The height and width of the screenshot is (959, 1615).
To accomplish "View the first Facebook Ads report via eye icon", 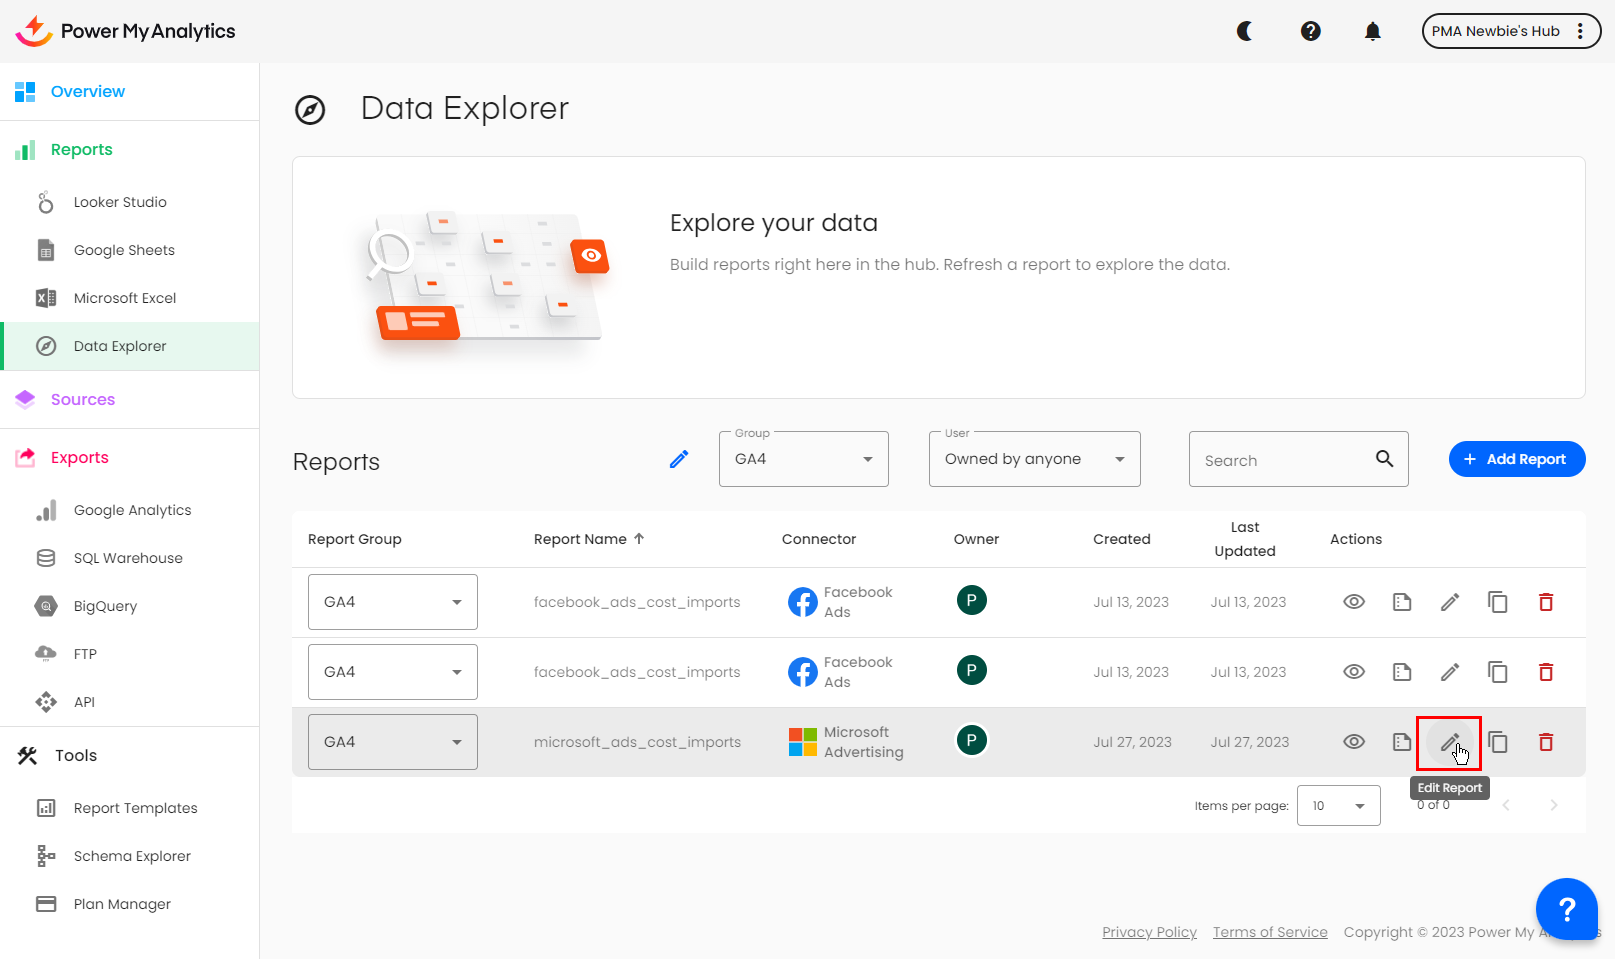I will [x=1353, y=602].
